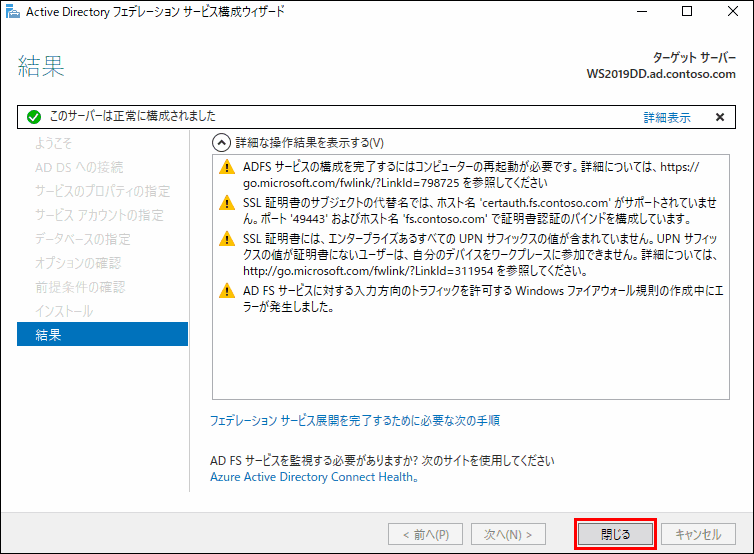754x554 pixels.
Task: Select AD DS への接続 step
Action: (79, 167)
